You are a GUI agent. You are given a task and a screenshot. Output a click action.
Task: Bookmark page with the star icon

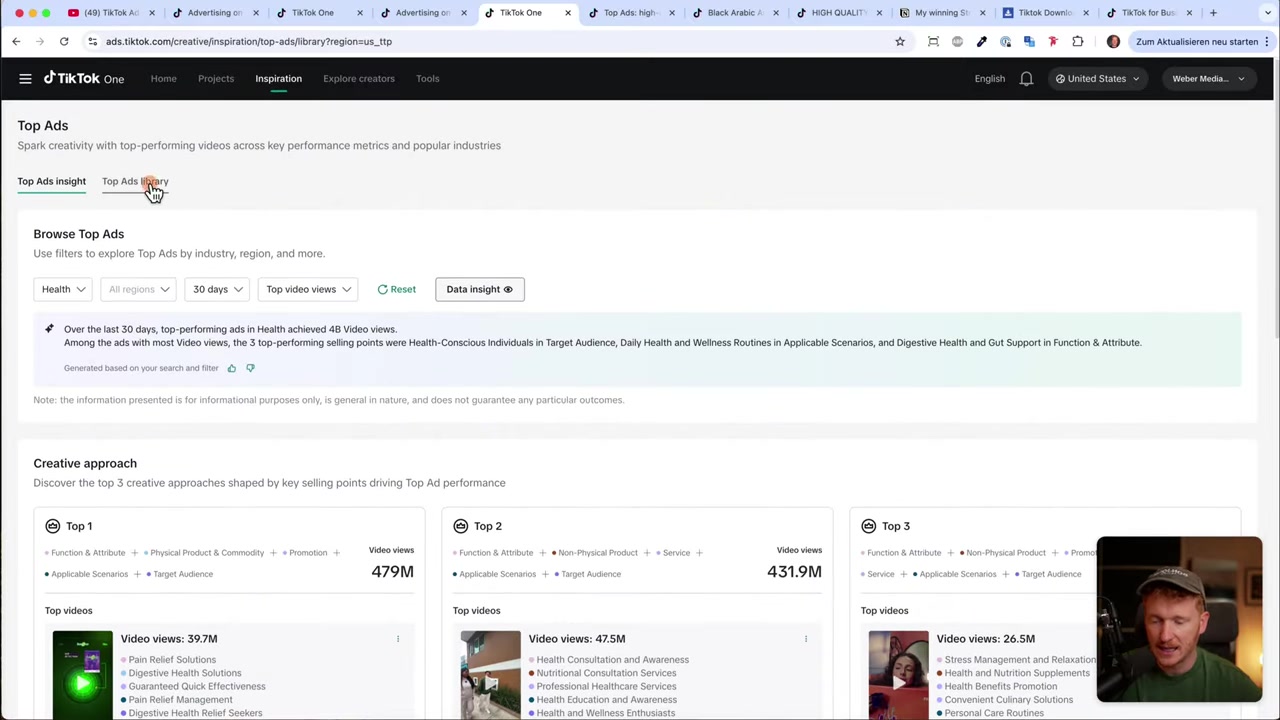[x=900, y=41]
